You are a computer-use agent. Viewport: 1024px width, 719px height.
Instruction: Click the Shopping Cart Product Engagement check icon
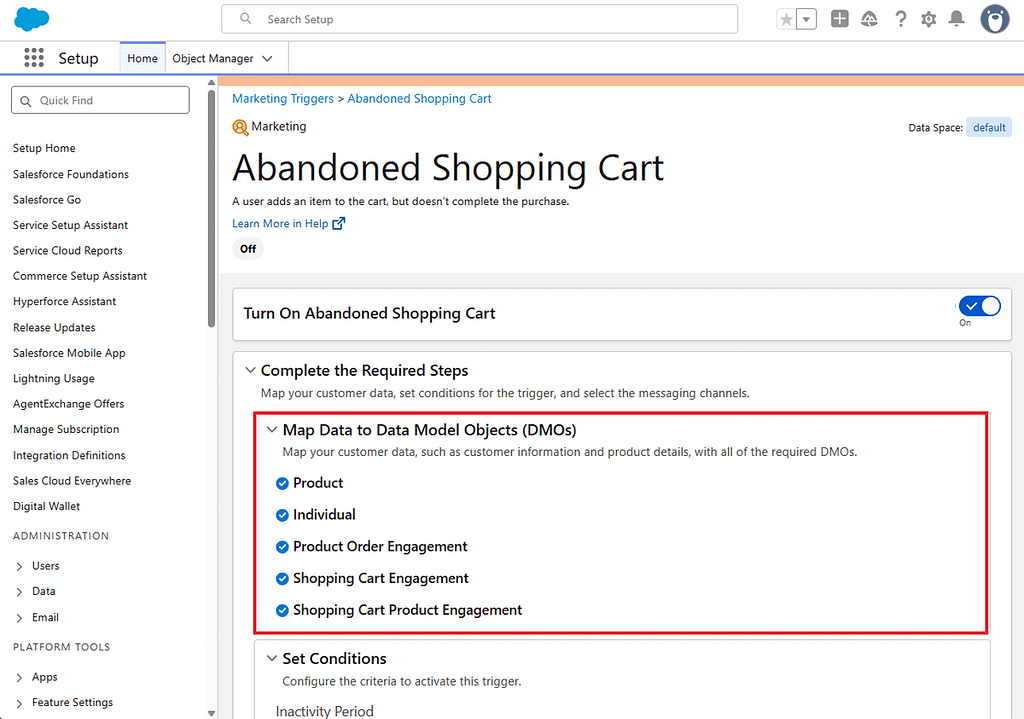282,611
